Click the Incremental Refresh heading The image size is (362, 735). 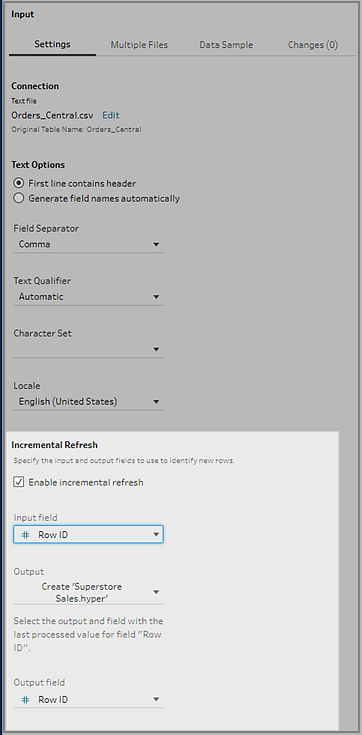tap(54, 444)
